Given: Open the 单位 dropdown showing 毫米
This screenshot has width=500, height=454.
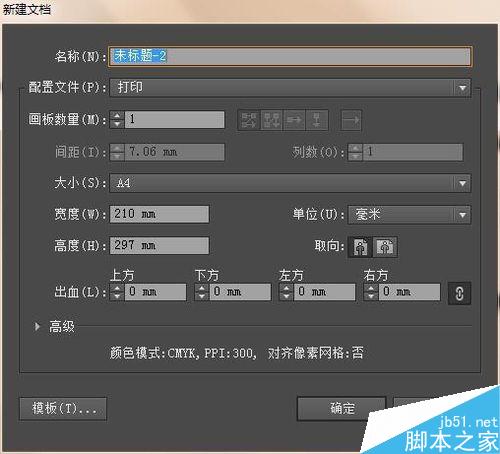Looking at the screenshot, I should (x=409, y=215).
